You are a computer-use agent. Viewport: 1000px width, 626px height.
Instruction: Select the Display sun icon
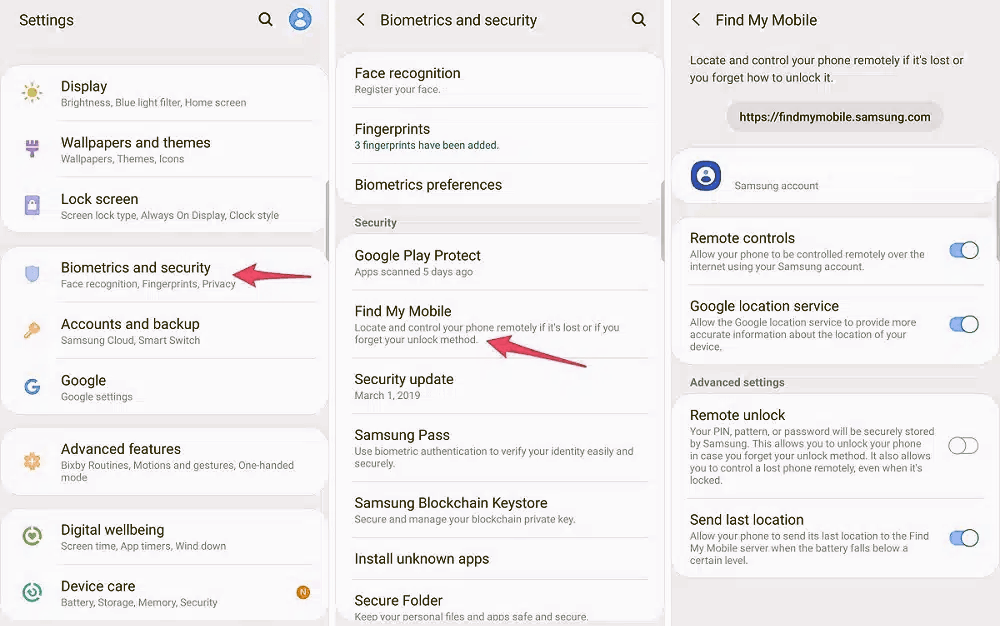point(31,93)
